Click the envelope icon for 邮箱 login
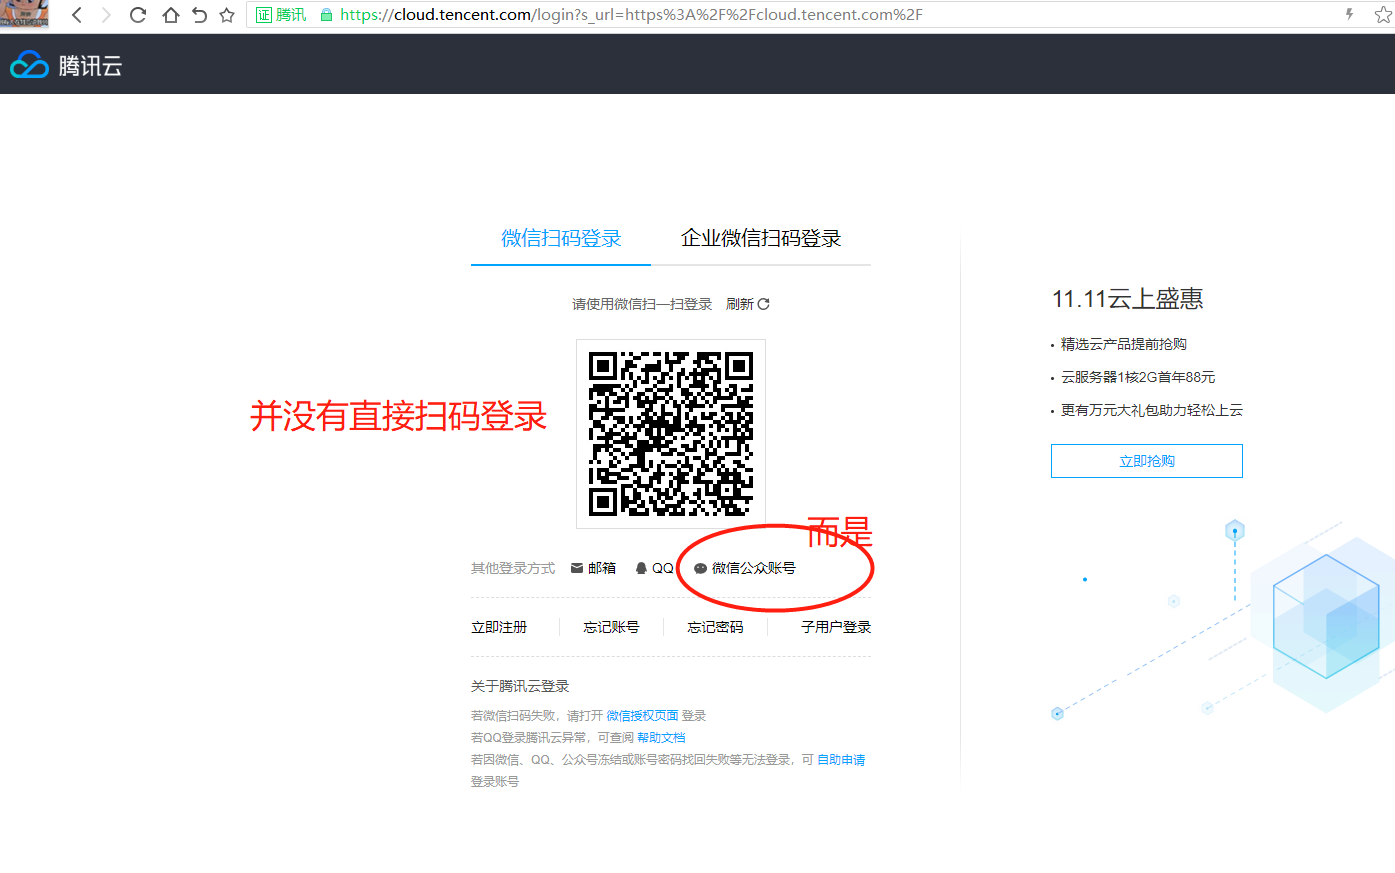1395x873 pixels. point(577,568)
